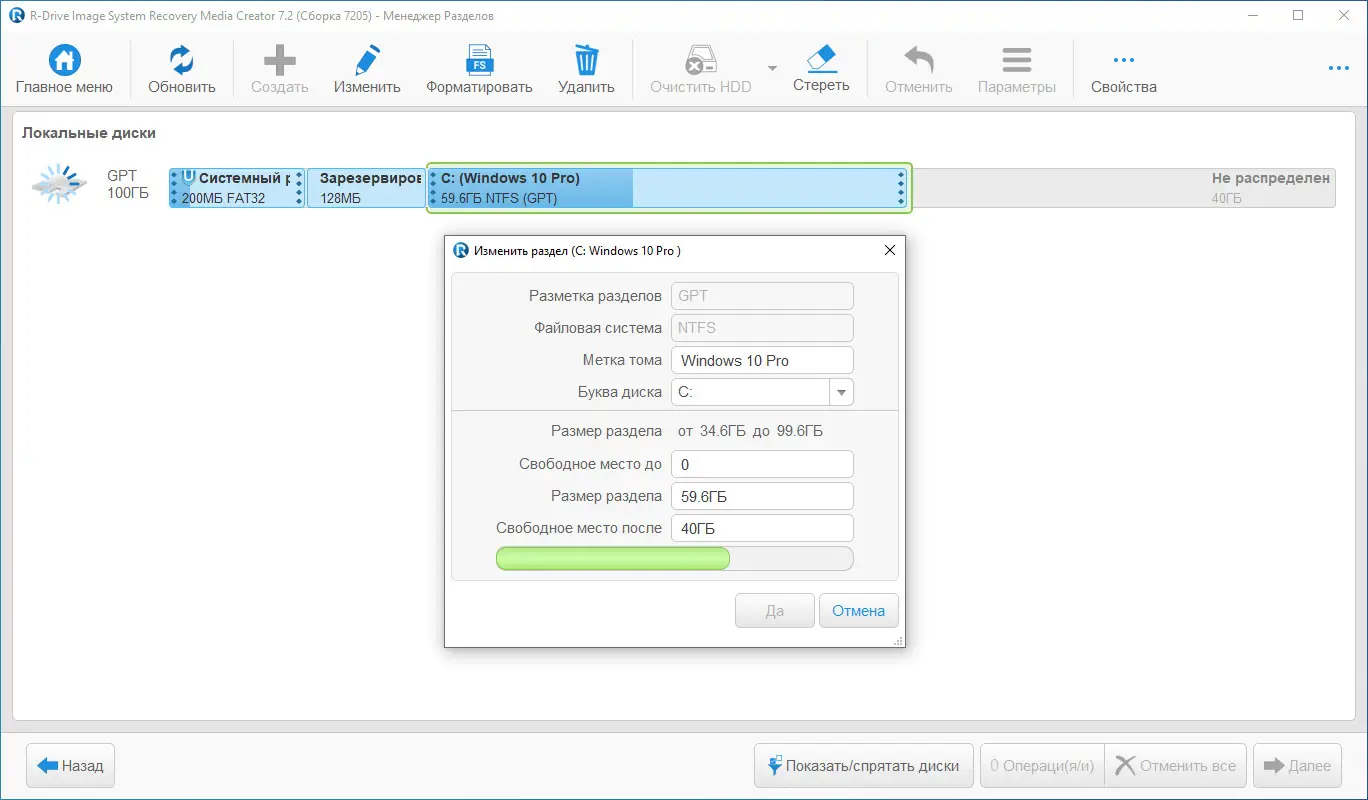Click the Удалить trash bin icon
Viewport: 1368px width, 800px height.
pos(586,60)
